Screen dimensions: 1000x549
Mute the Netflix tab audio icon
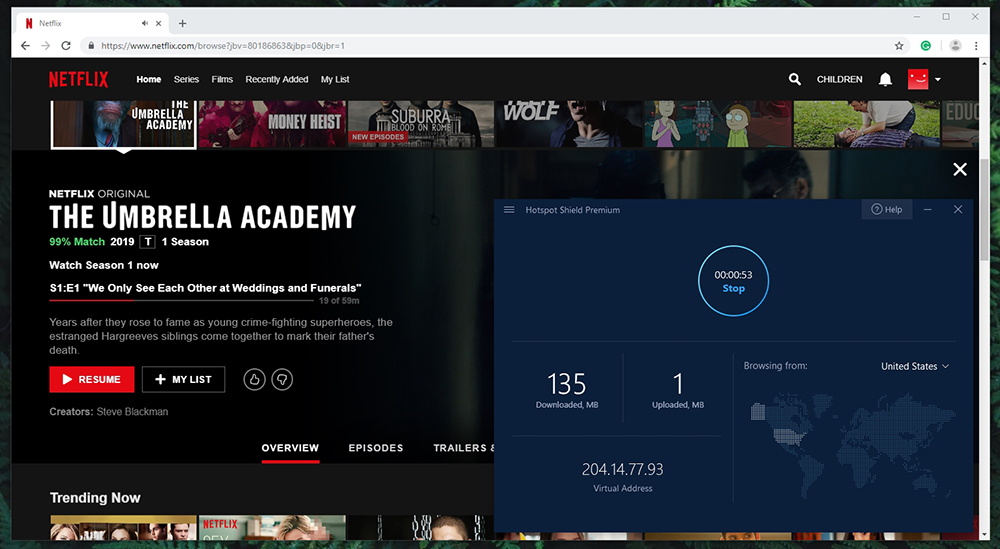(145, 23)
